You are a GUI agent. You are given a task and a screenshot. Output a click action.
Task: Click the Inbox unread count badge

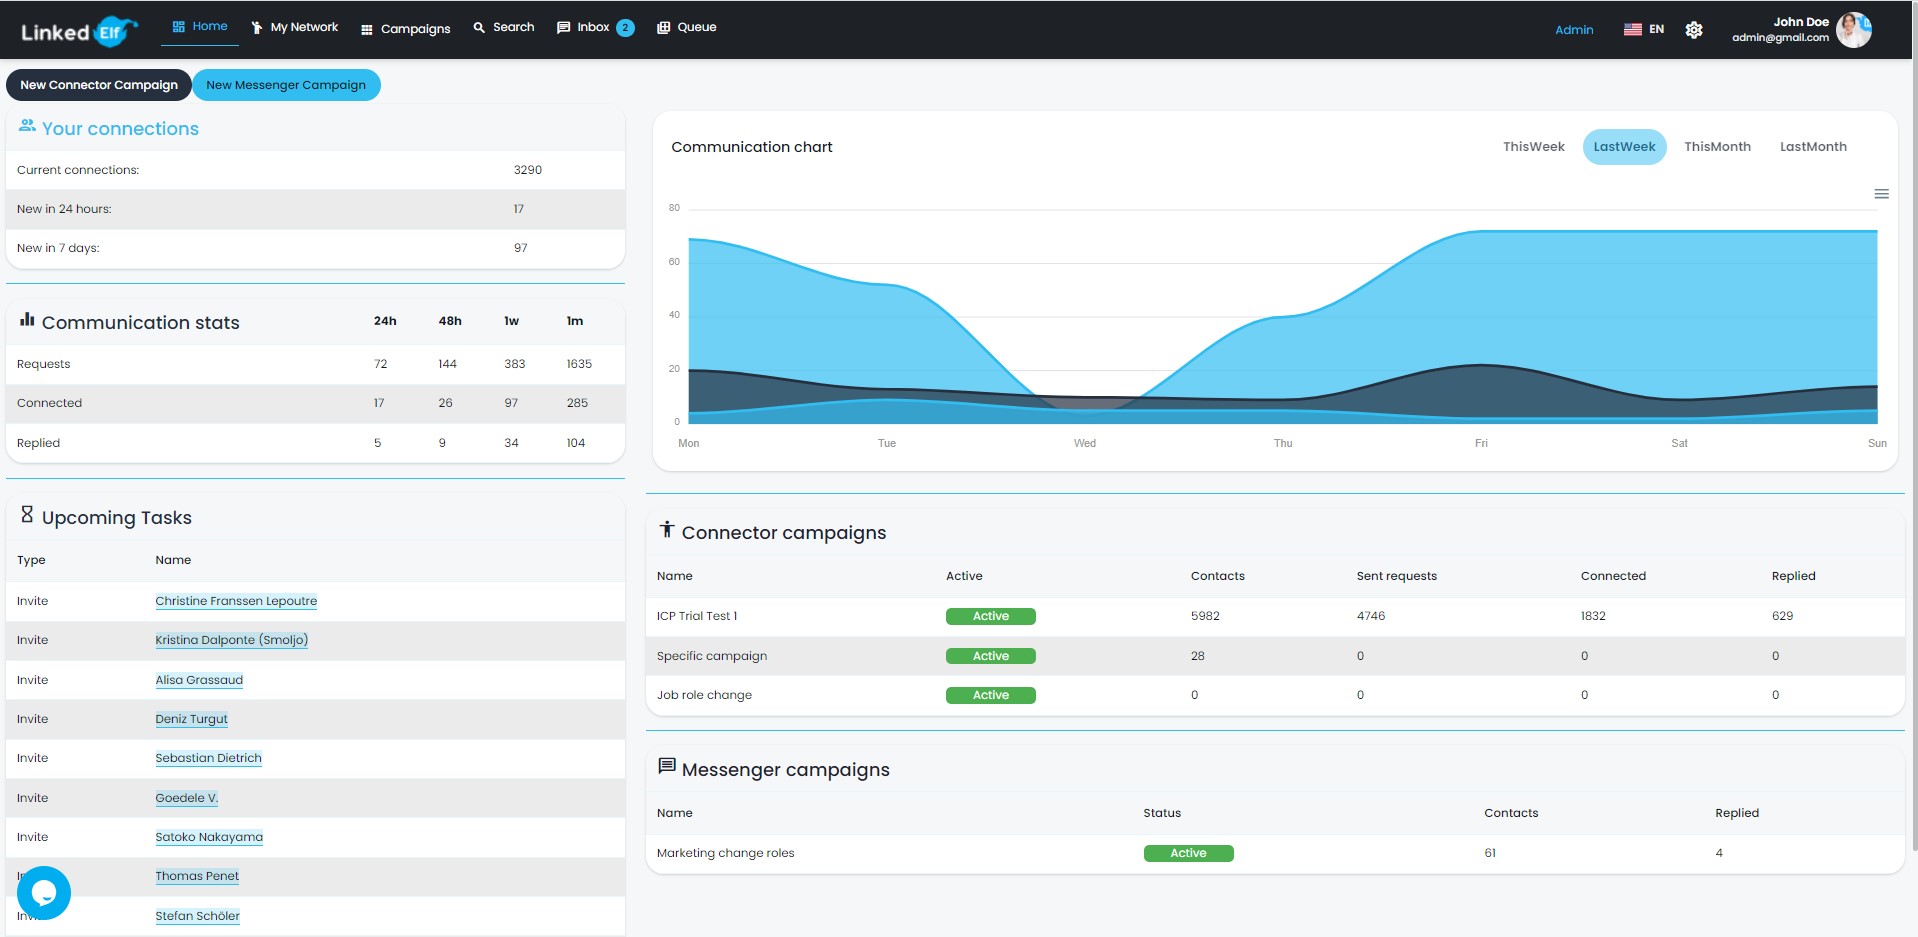[x=625, y=28]
